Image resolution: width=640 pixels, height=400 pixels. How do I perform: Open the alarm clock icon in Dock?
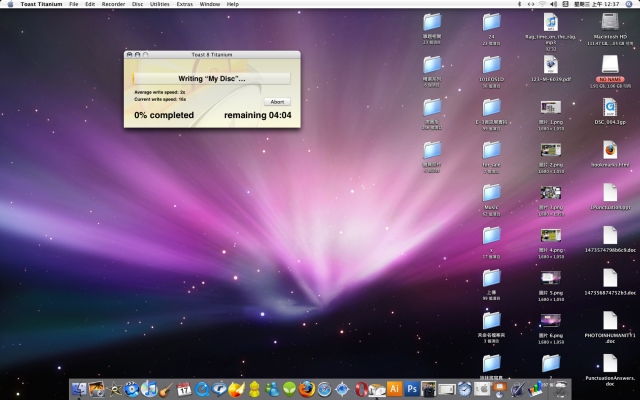pos(464,389)
